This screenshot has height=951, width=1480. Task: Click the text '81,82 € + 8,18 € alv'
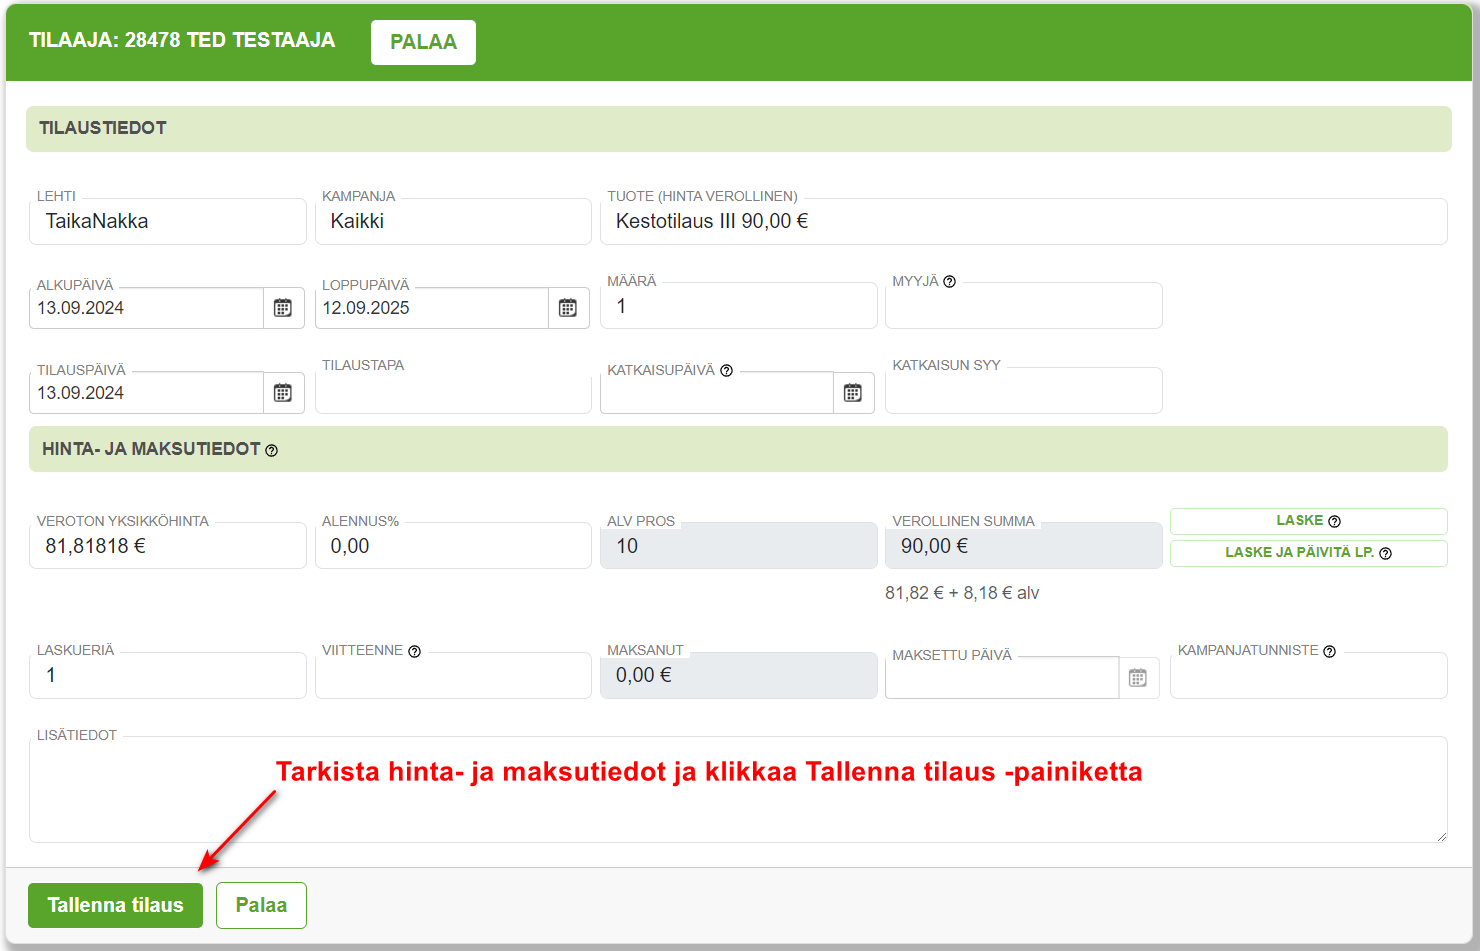coord(962,593)
